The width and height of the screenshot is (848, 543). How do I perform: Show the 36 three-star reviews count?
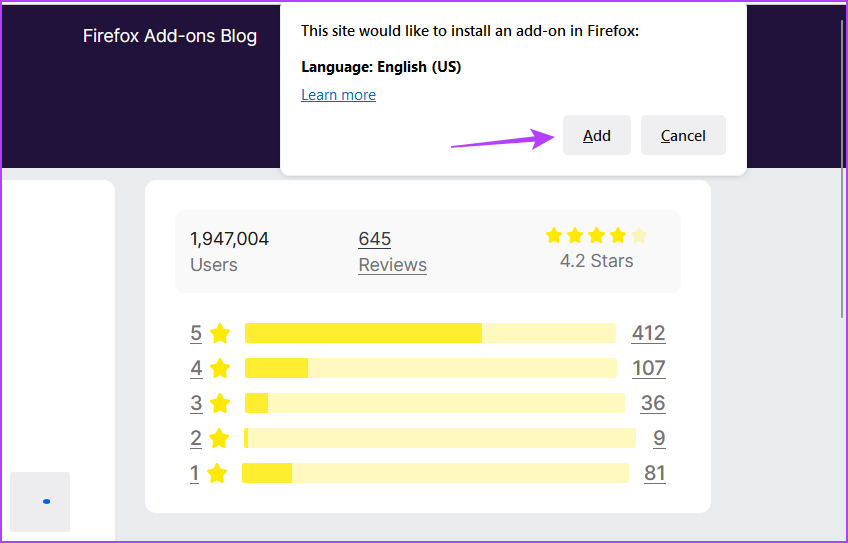(653, 403)
